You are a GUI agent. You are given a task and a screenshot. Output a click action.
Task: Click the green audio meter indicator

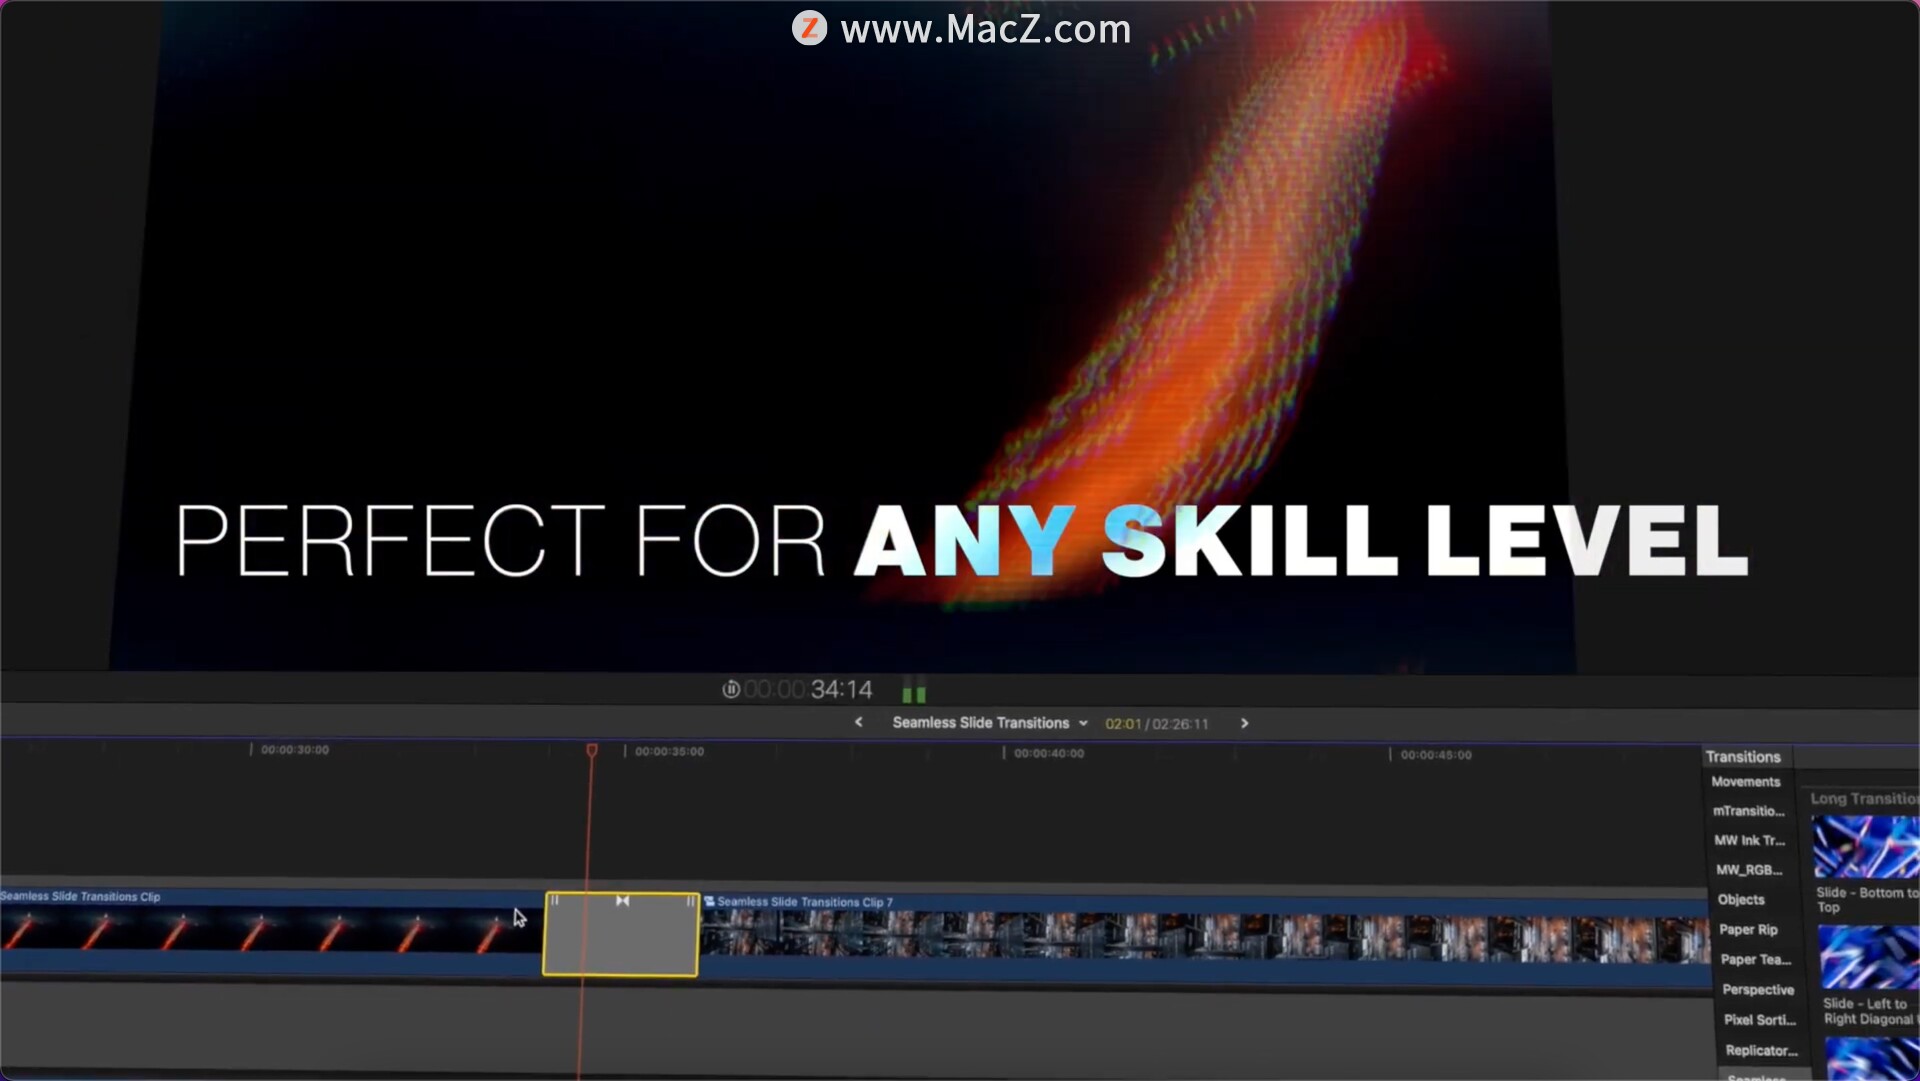pyautogui.click(x=914, y=692)
